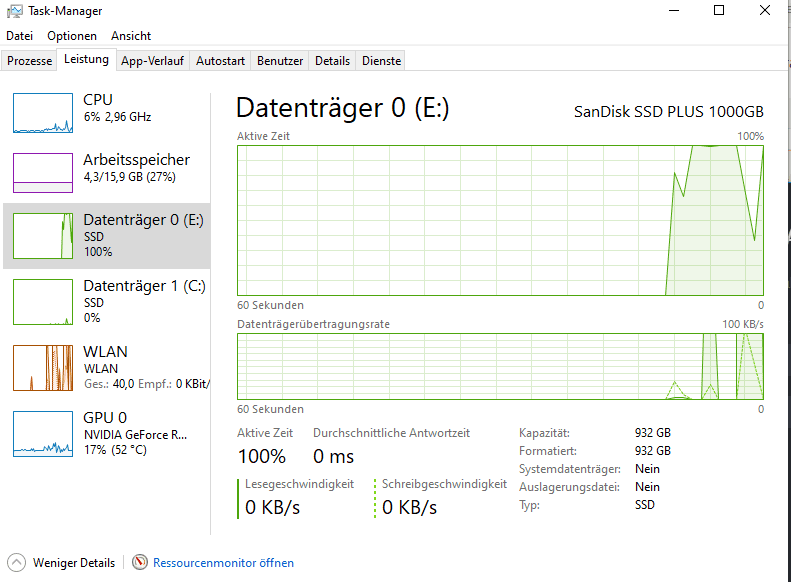Click the SanDisk SSD PLUS 1000GB text
The width and height of the screenshot is (791, 582).
coord(669,111)
